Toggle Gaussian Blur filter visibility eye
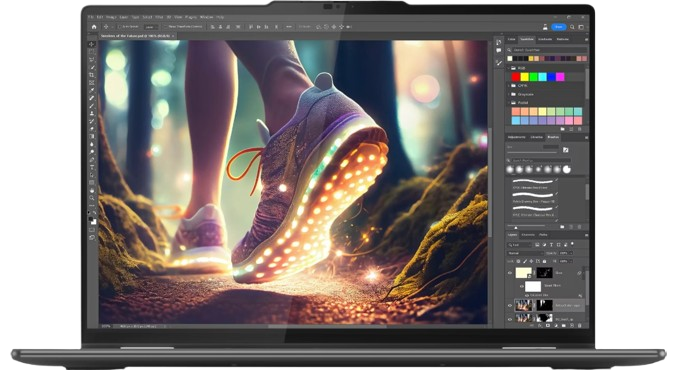Image resolution: width=674 pixels, height=370 pixels. pos(527,296)
